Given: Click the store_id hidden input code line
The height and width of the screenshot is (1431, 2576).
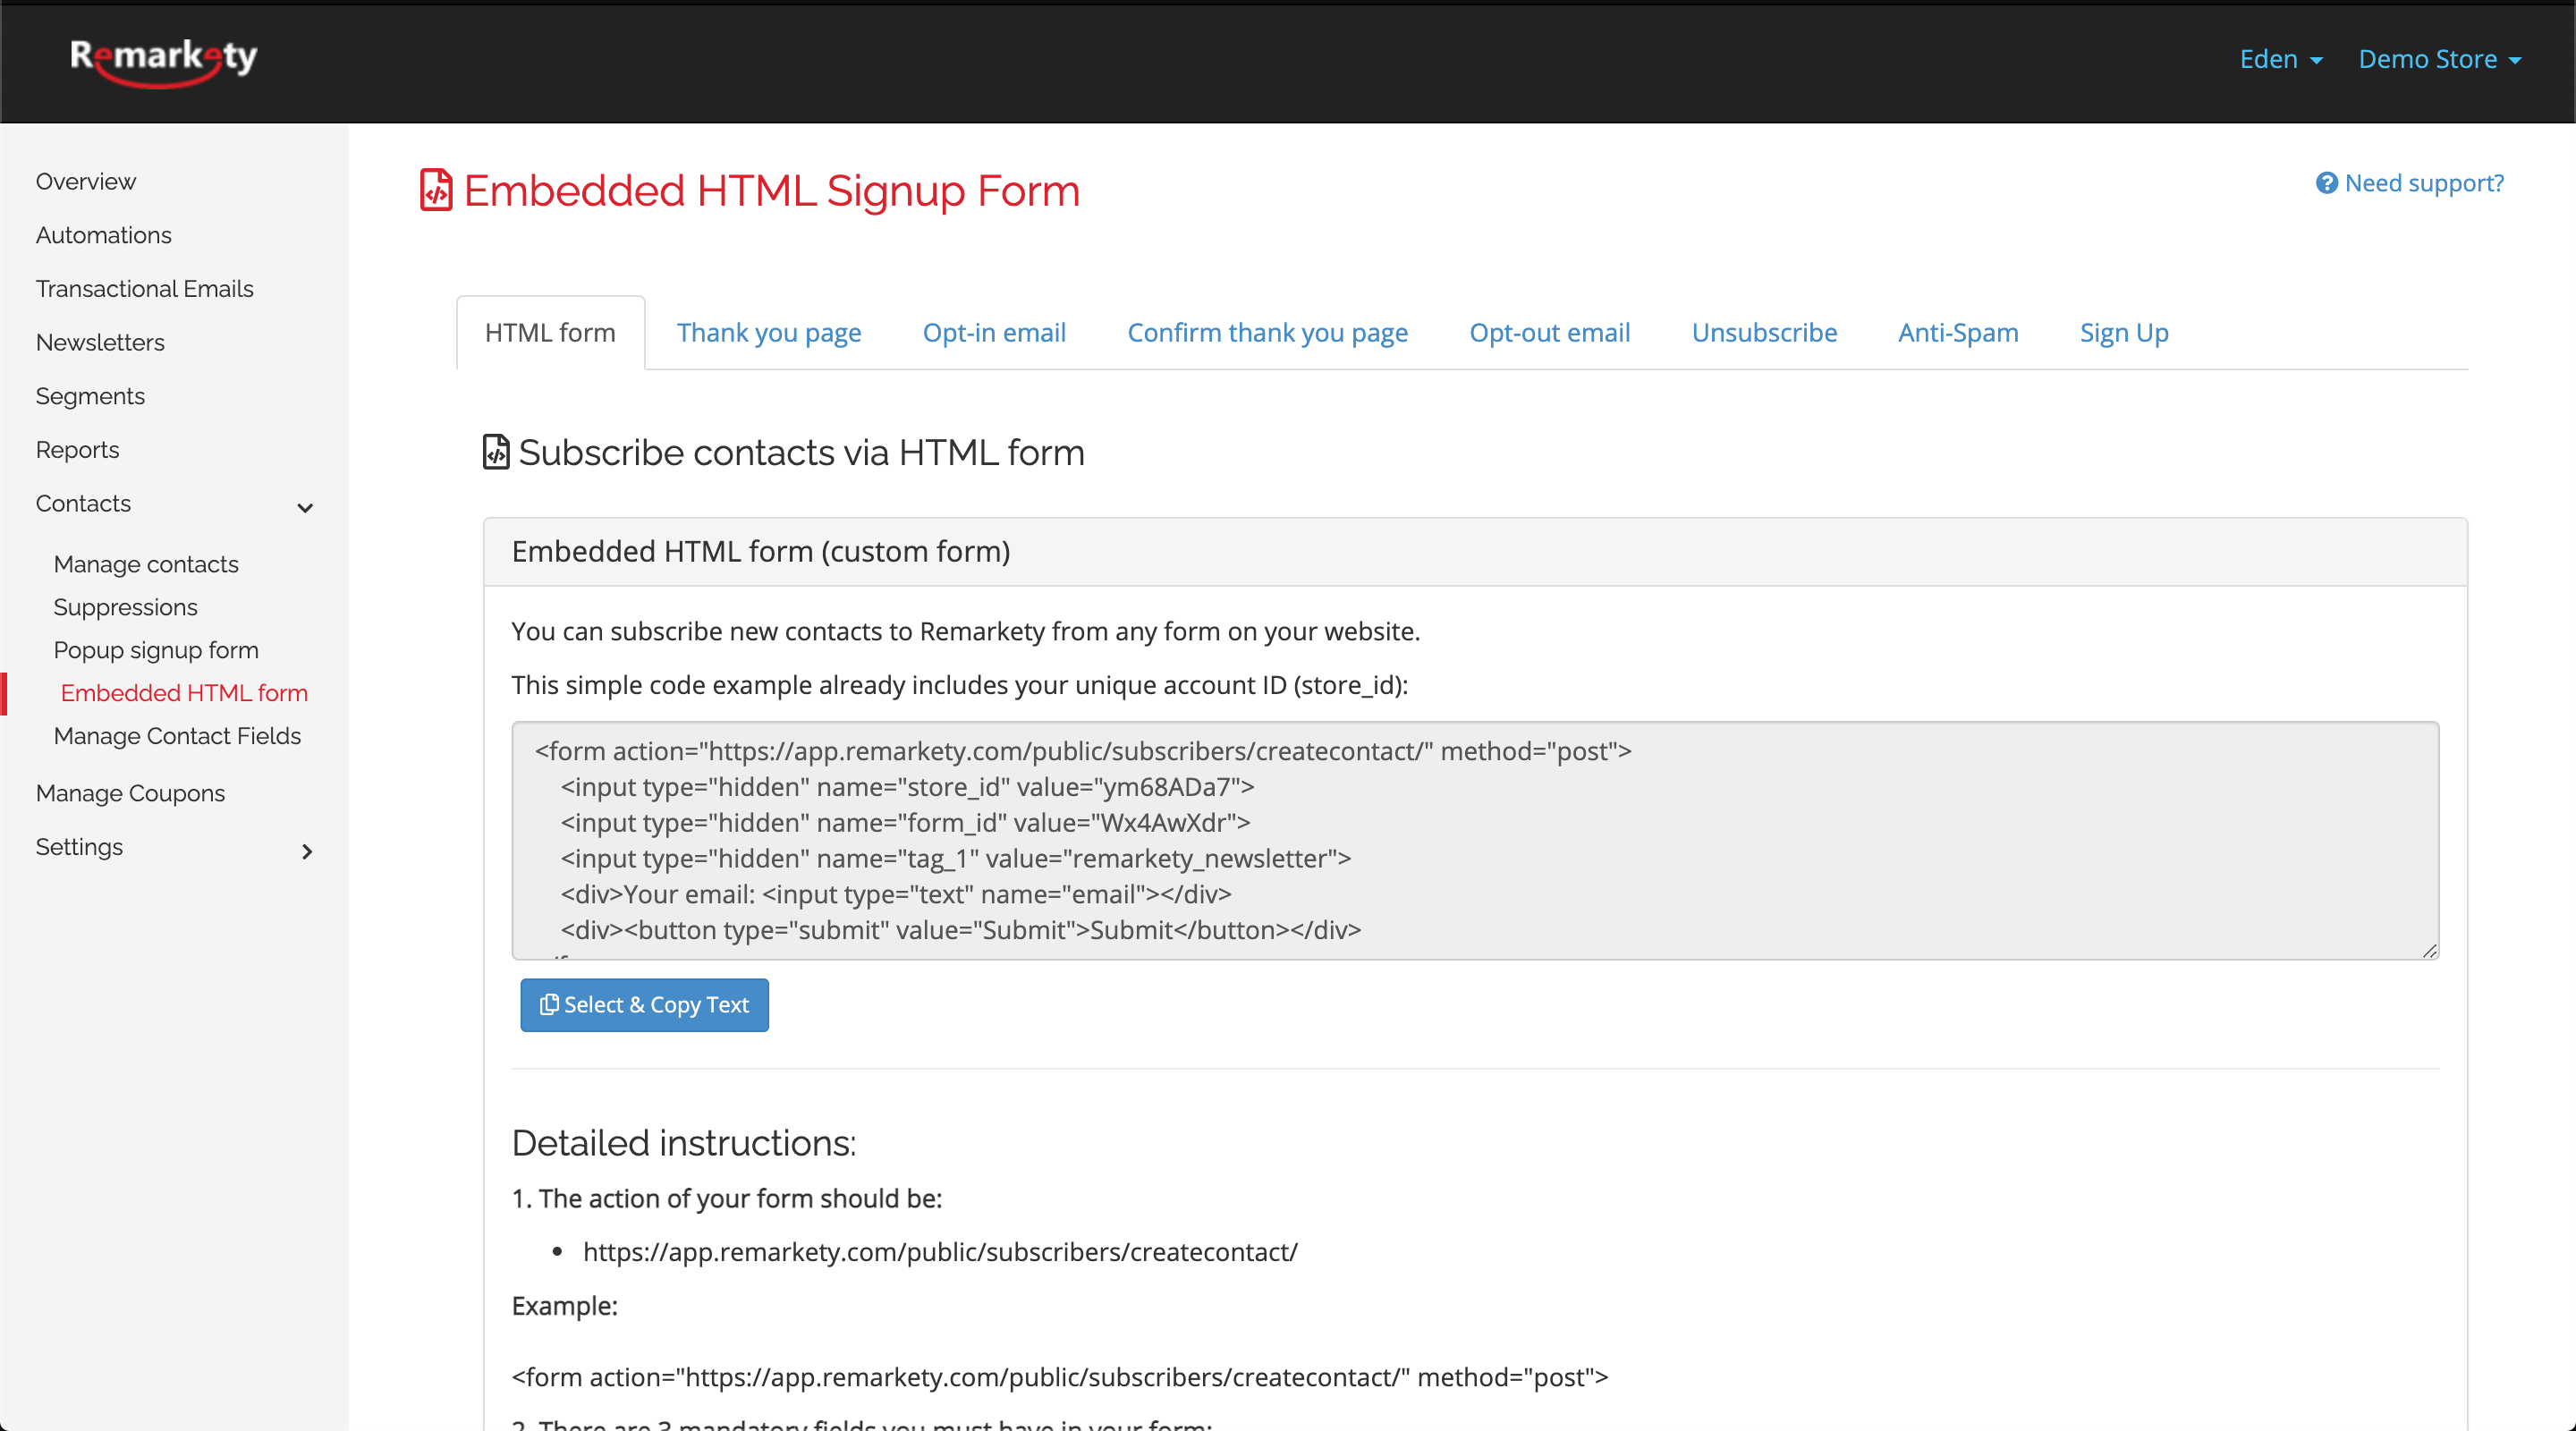Looking at the screenshot, I should pos(907,787).
